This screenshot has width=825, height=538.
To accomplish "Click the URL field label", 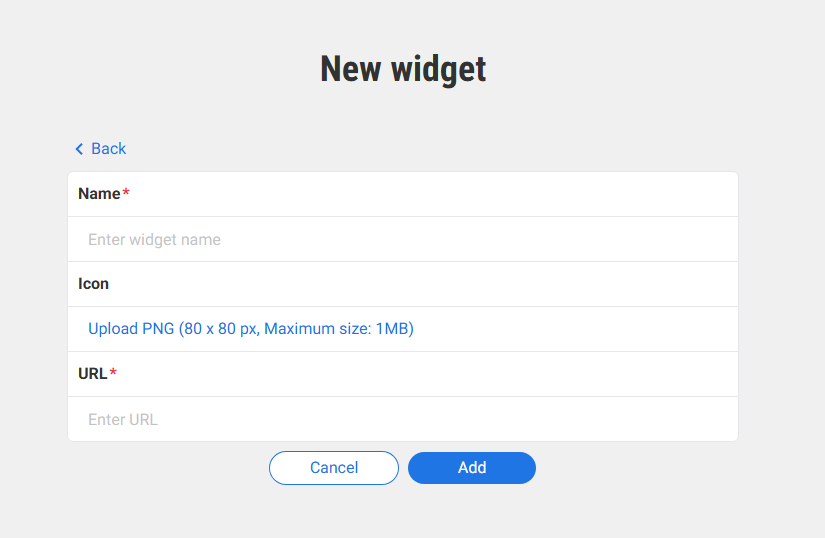I will point(92,374).
